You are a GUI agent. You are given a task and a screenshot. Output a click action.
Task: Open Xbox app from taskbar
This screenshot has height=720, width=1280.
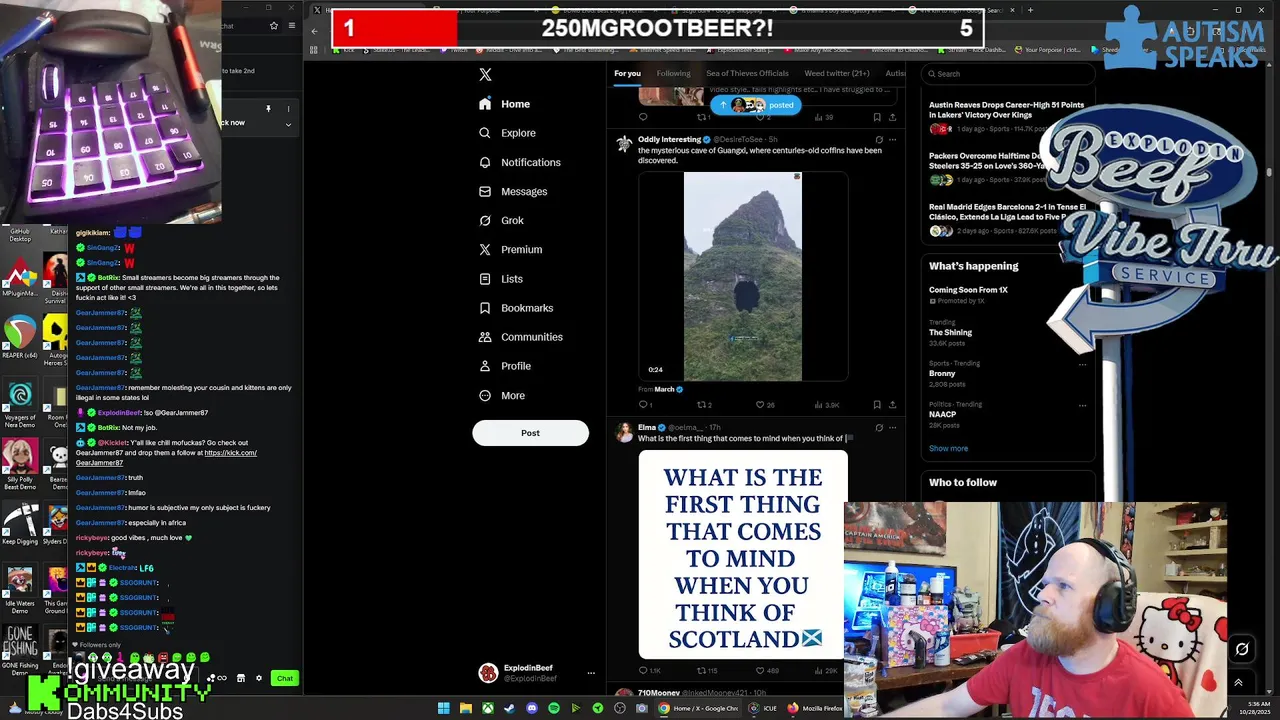tap(487, 708)
